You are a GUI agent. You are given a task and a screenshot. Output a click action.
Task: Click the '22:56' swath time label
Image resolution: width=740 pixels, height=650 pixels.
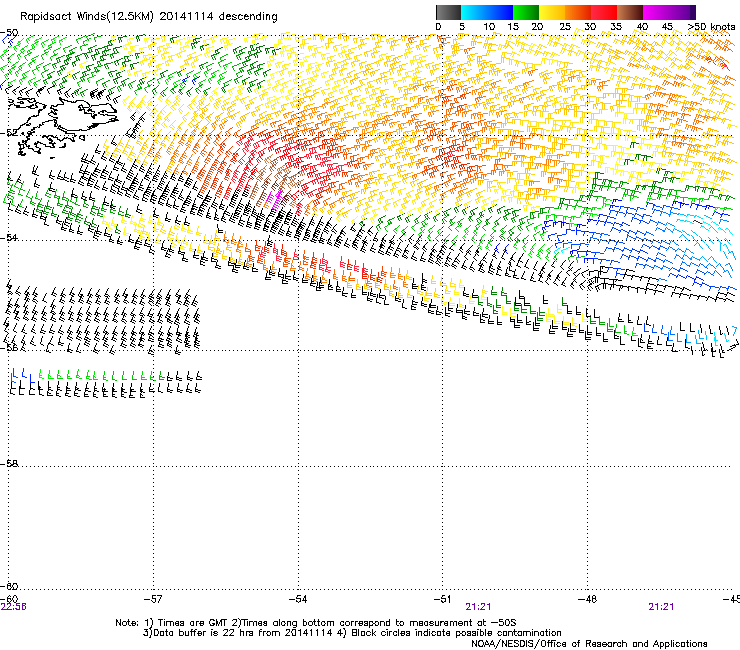(x=14, y=607)
